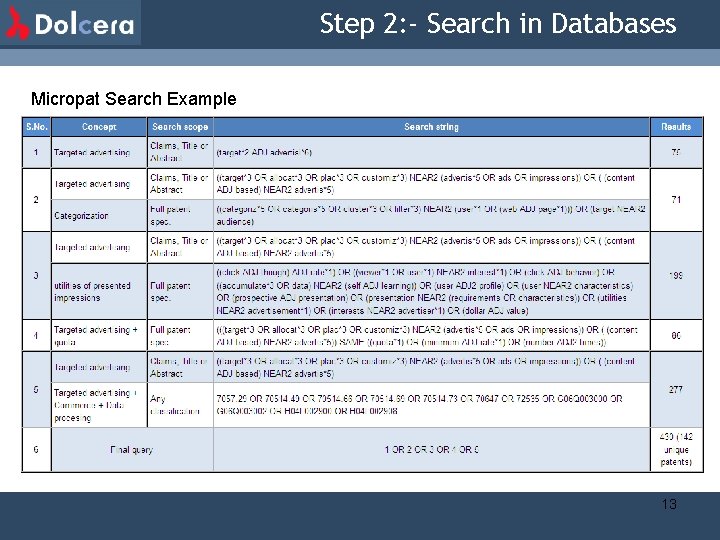
Task: Click the "Any classification" scope cell
Action: tap(180, 405)
